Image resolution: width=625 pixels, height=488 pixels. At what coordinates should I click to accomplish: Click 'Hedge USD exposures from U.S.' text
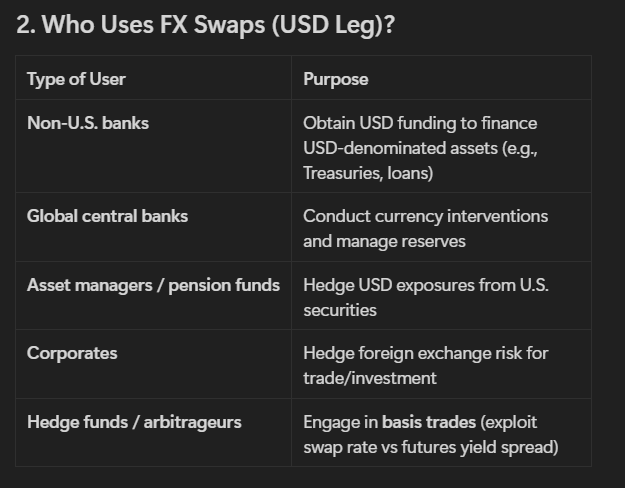pos(426,285)
